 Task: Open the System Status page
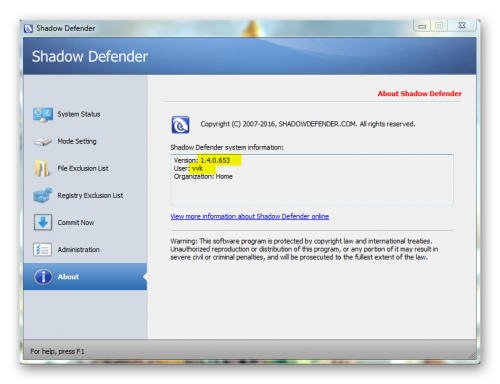pyautogui.click(x=79, y=114)
